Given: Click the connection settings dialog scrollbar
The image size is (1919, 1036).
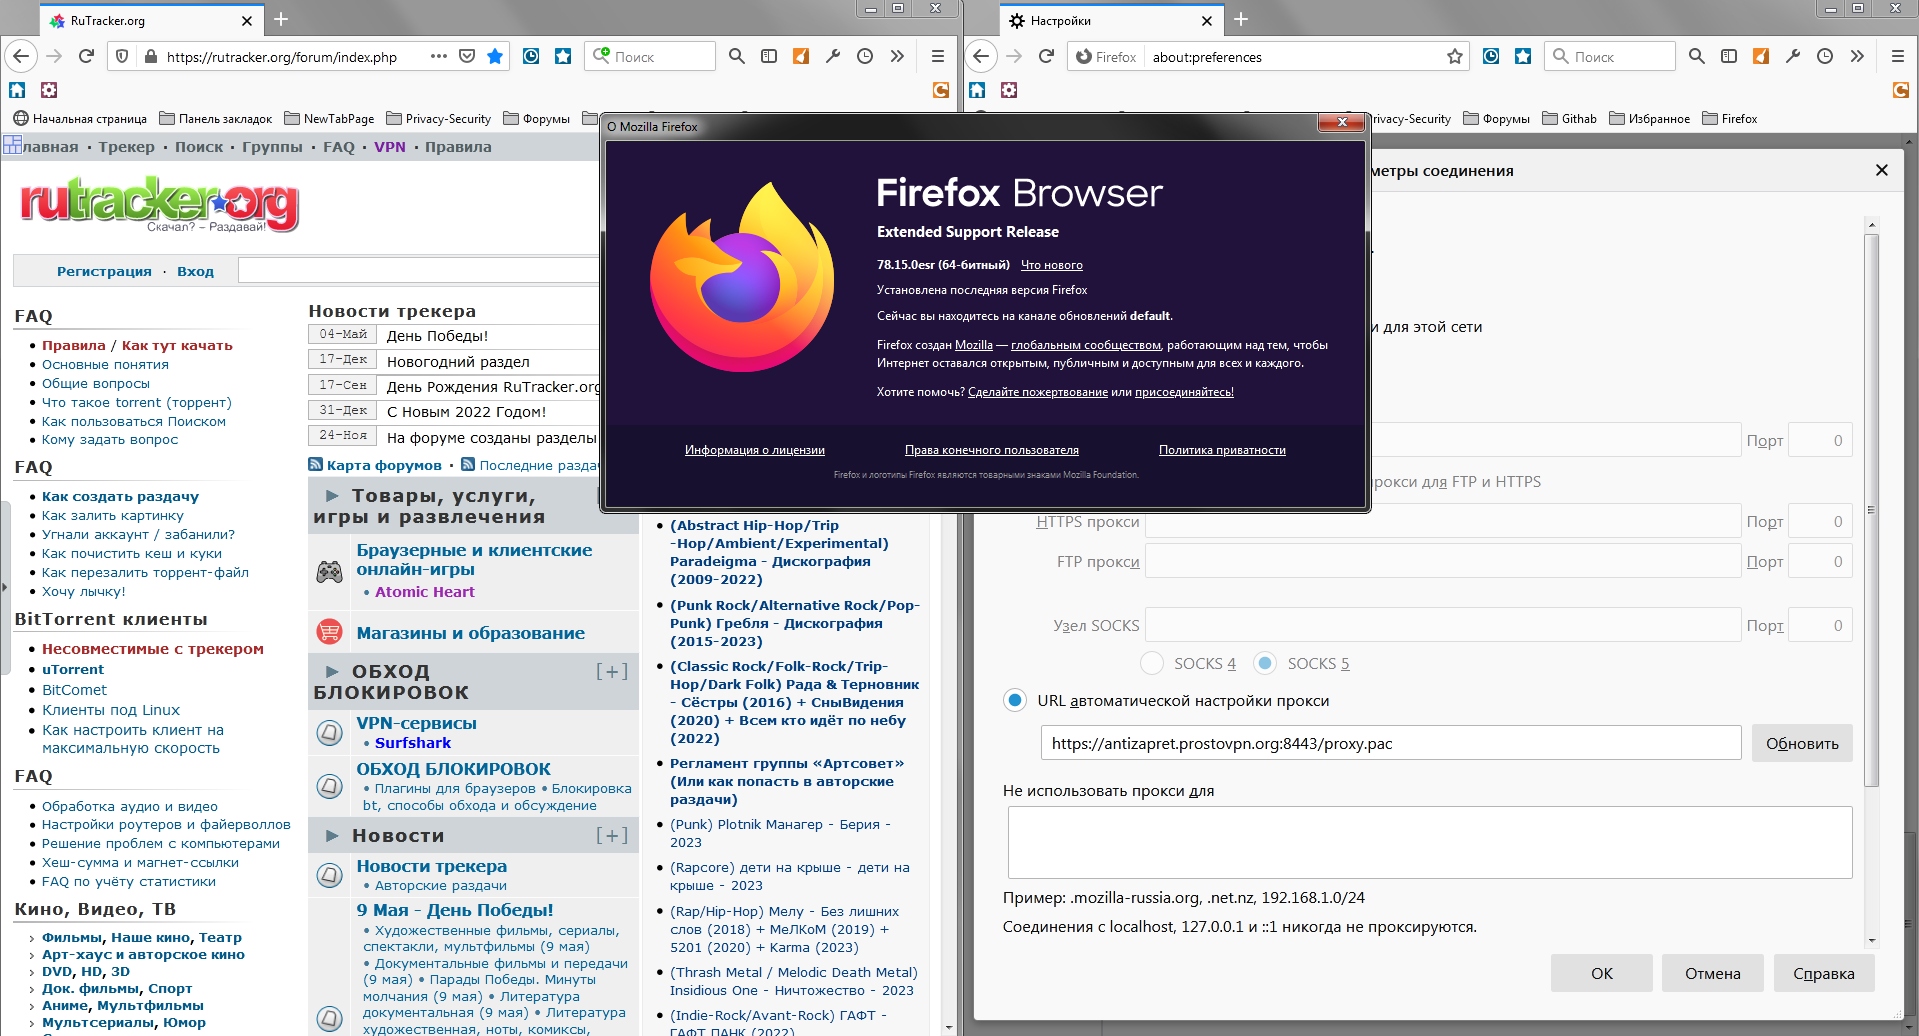Looking at the screenshot, I should [x=1872, y=509].
